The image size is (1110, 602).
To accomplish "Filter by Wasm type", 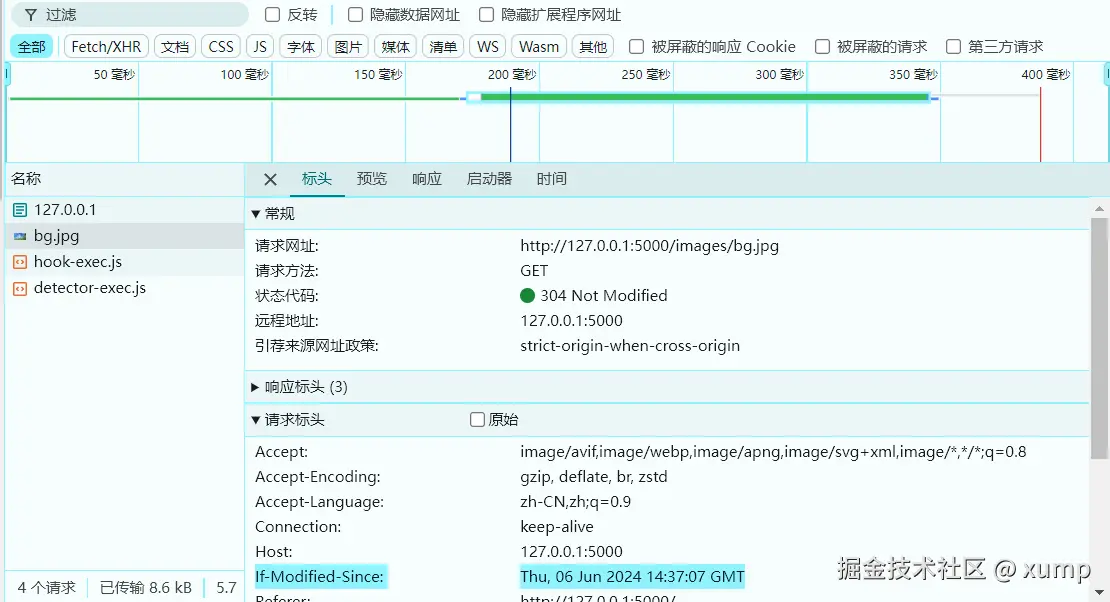I will click(x=539, y=47).
